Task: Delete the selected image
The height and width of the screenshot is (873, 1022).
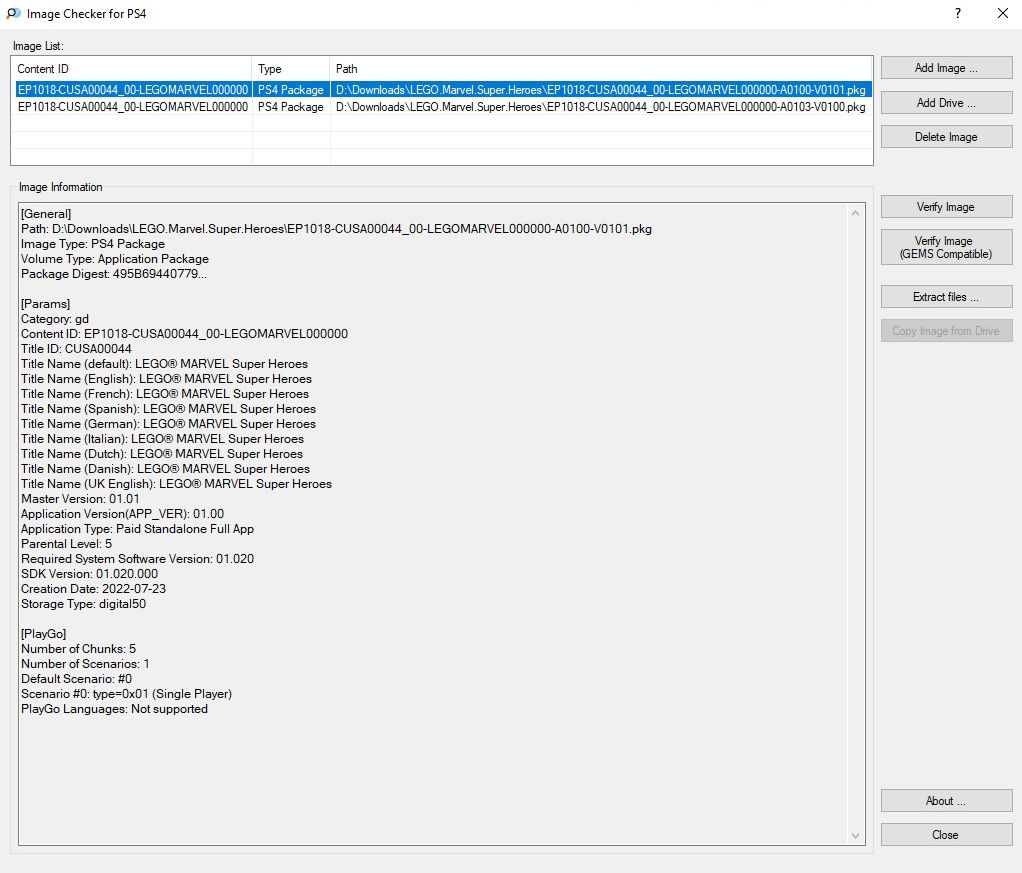Action: tap(946, 137)
